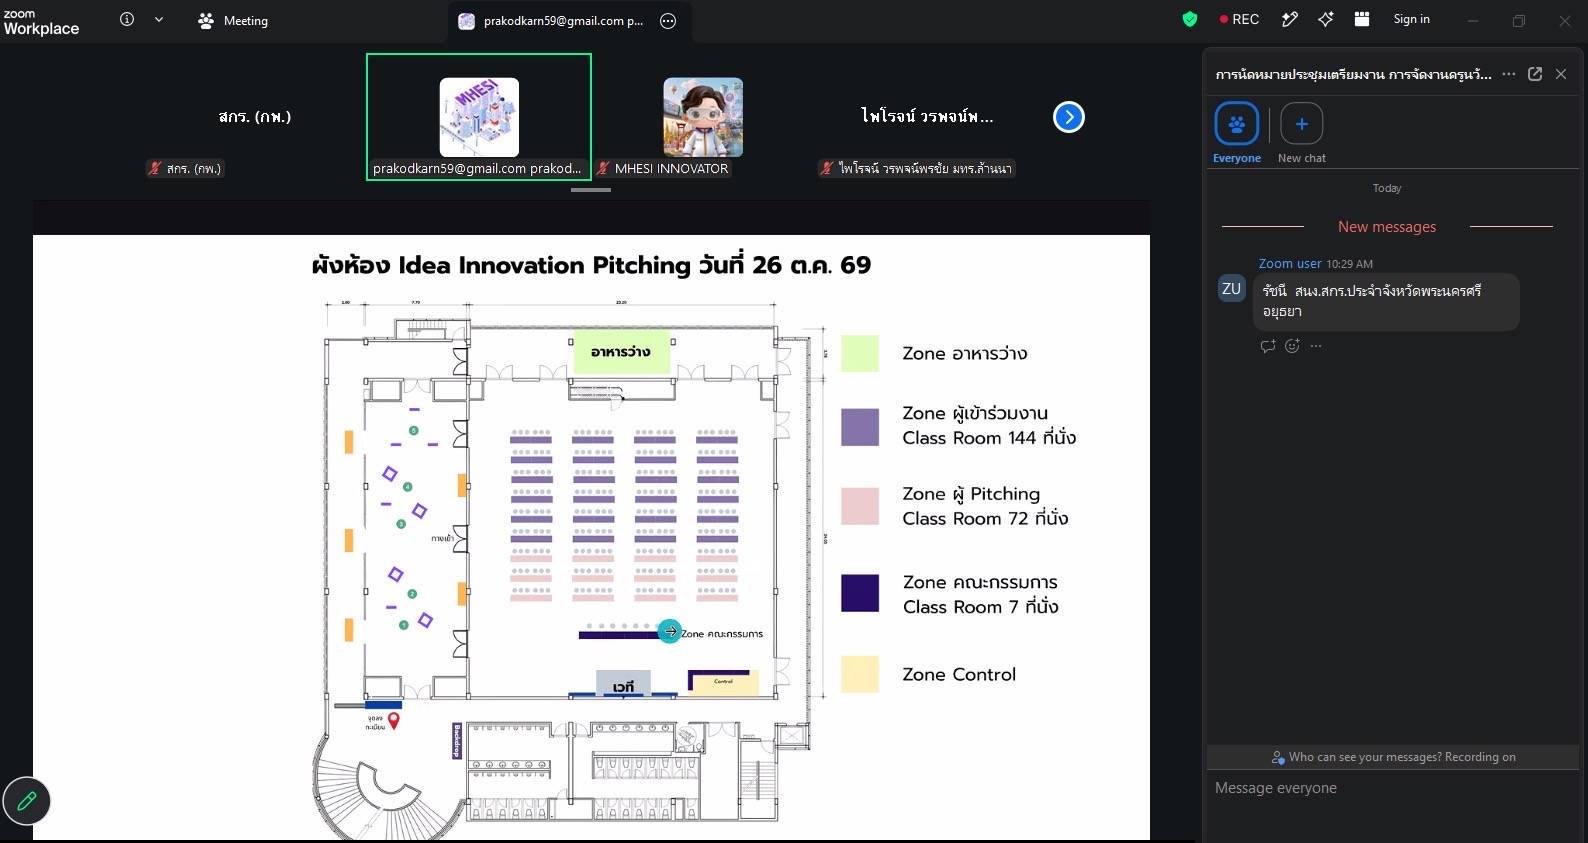
Task: Reply to the Zoom user message
Action: 1268,346
